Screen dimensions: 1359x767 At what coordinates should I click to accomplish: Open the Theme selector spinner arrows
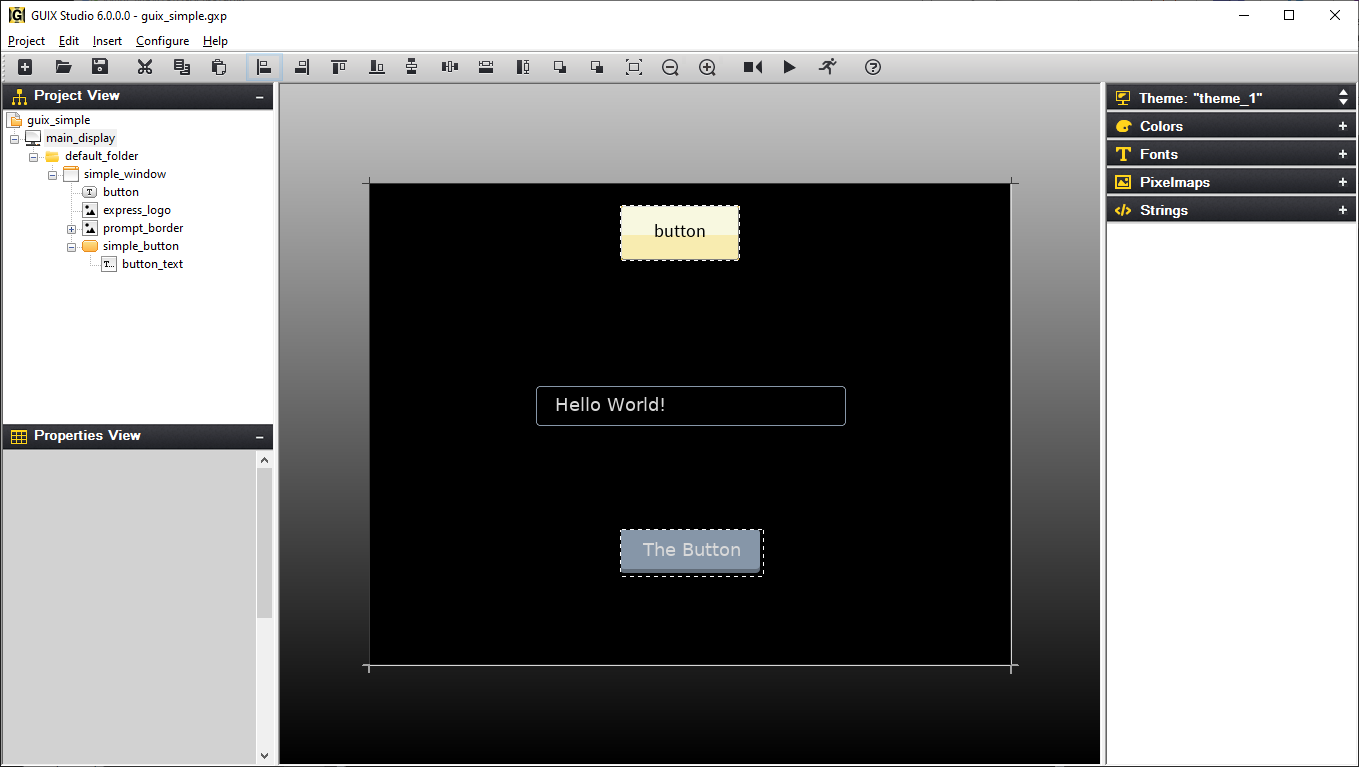pyautogui.click(x=1344, y=97)
